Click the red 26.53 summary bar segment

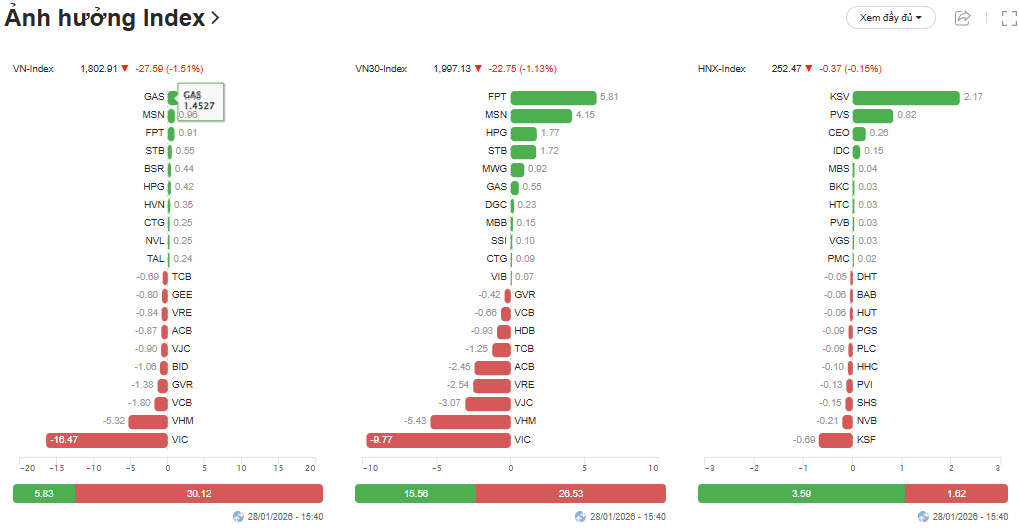pyautogui.click(x=570, y=493)
